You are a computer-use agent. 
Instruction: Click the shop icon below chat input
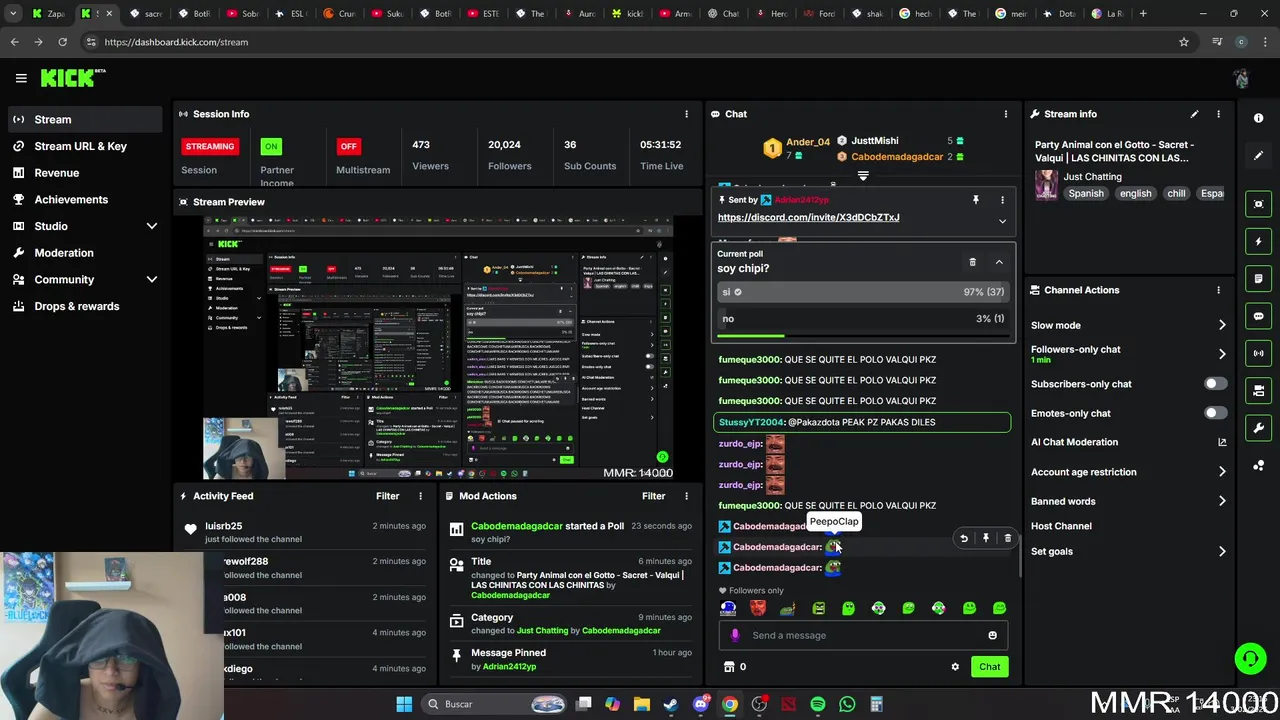729,667
